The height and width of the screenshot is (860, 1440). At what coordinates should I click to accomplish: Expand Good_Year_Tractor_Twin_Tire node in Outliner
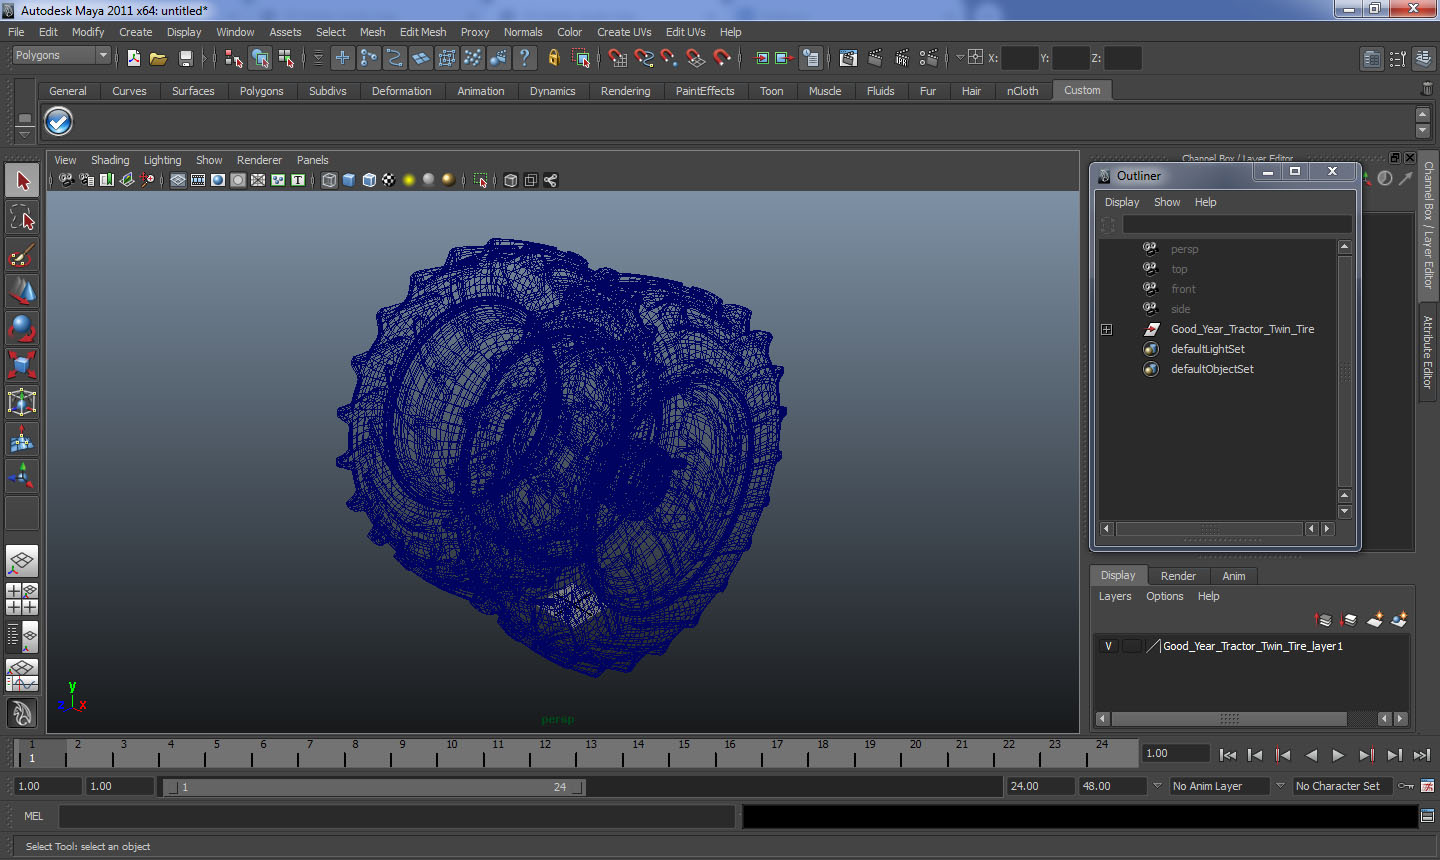[1107, 329]
